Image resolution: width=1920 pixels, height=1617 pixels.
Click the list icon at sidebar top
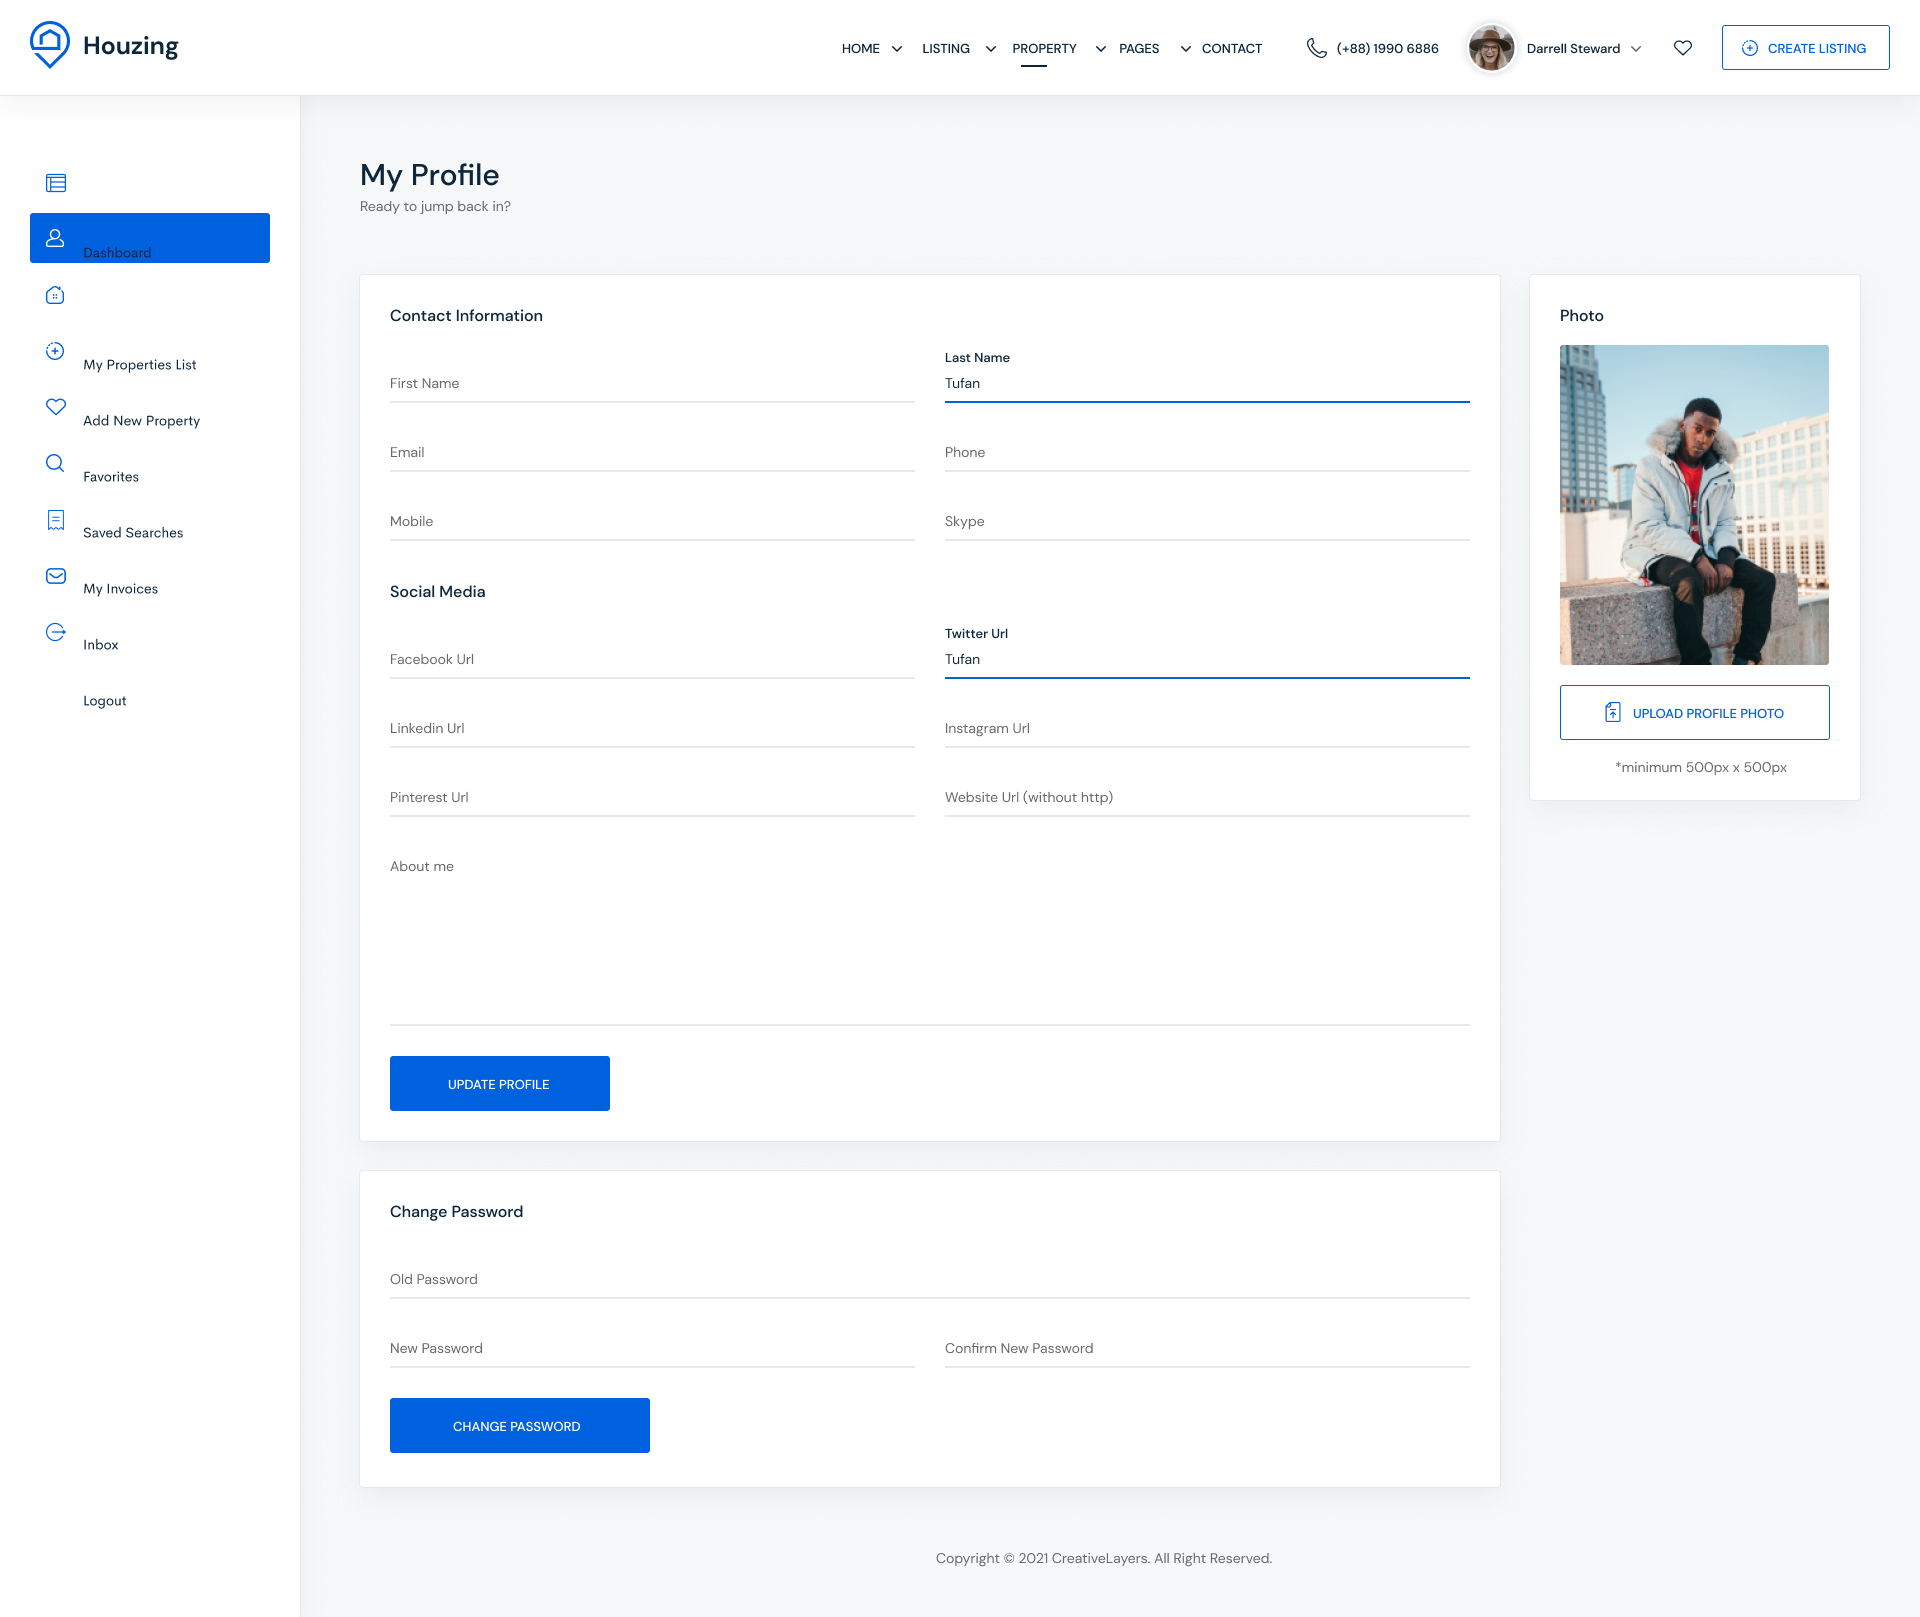coord(56,183)
